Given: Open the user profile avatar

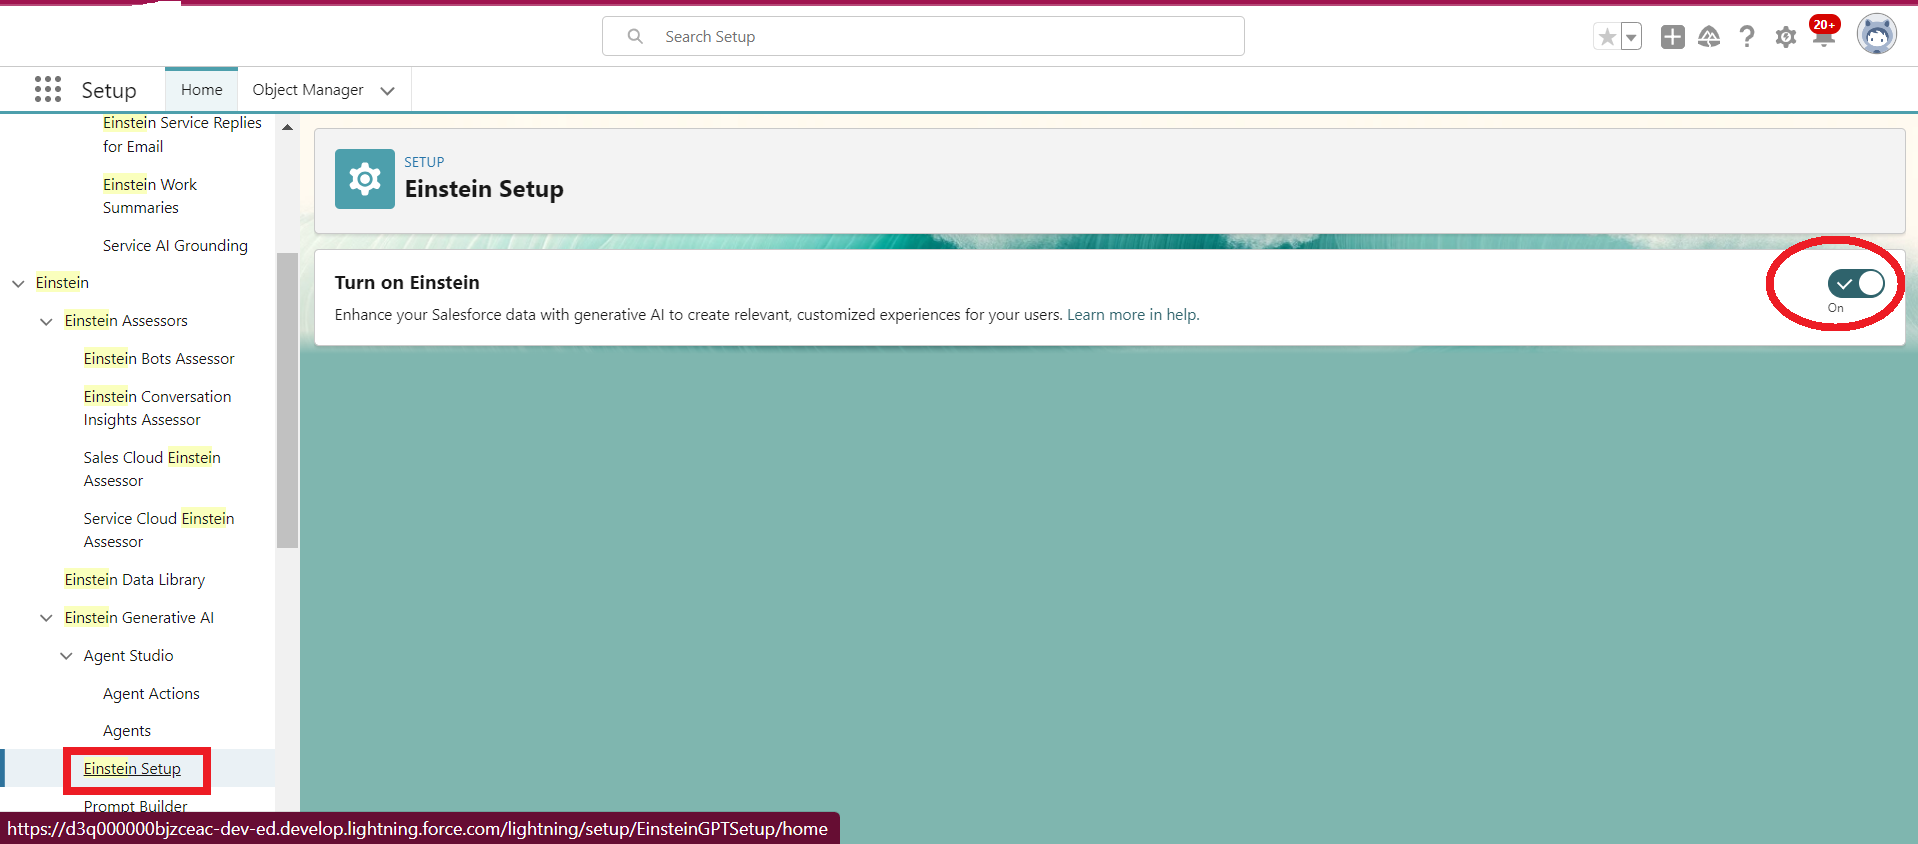Looking at the screenshot, I should pos(1876,35).
